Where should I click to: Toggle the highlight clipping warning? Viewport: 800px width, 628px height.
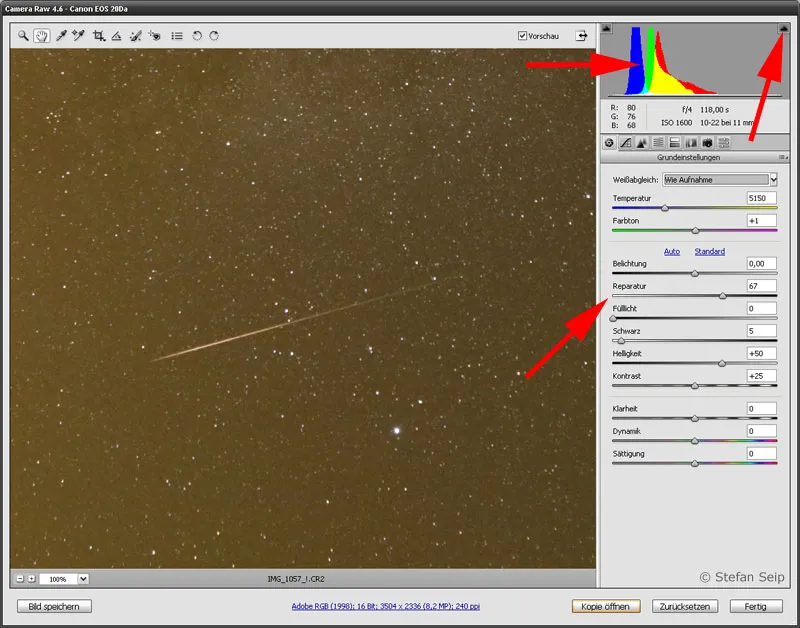click(x=783, y=29)
